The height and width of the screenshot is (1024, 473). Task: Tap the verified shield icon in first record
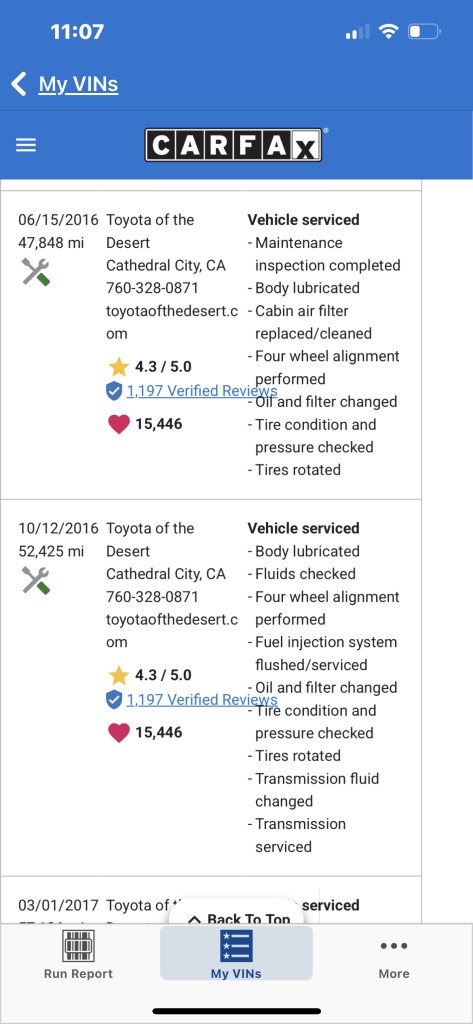click(114, 391)
